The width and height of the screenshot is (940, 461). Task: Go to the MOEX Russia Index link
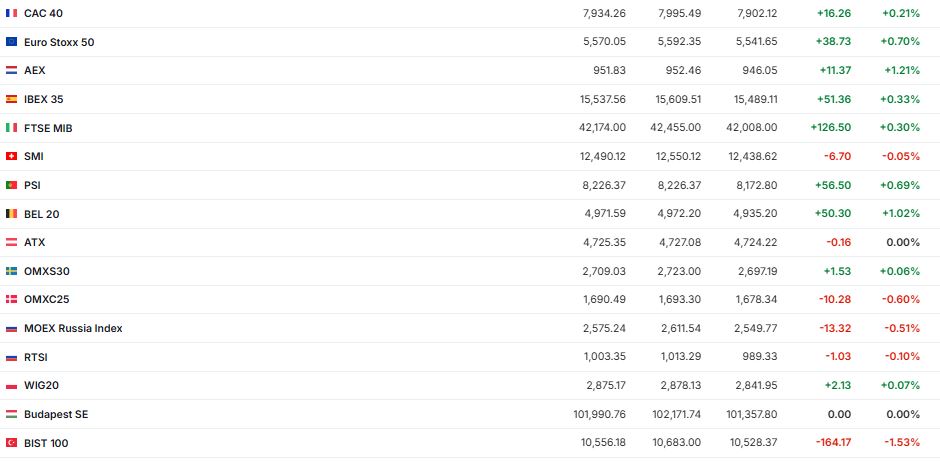tap(73, 328)
